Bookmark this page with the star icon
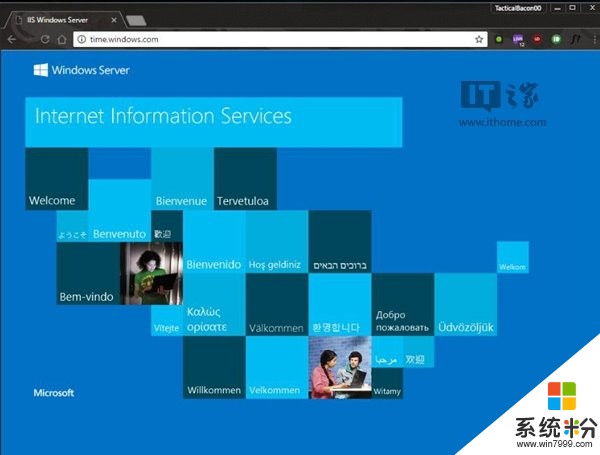Viewport: 600px width, 455px height. point(479,39)
